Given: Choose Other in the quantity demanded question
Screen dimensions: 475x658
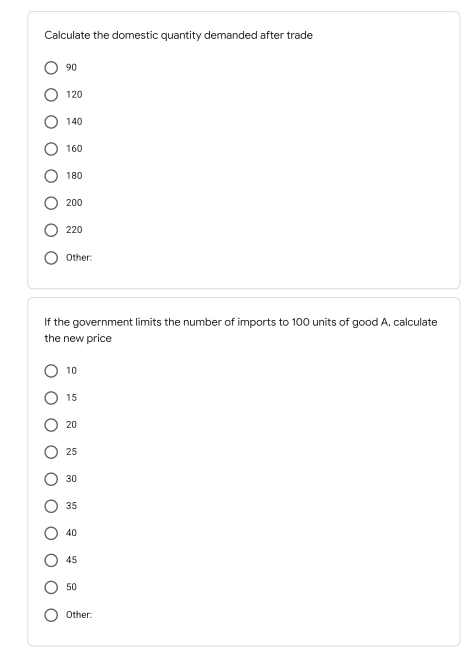Looking at the screenshot, I should click(x=51, y=258).
